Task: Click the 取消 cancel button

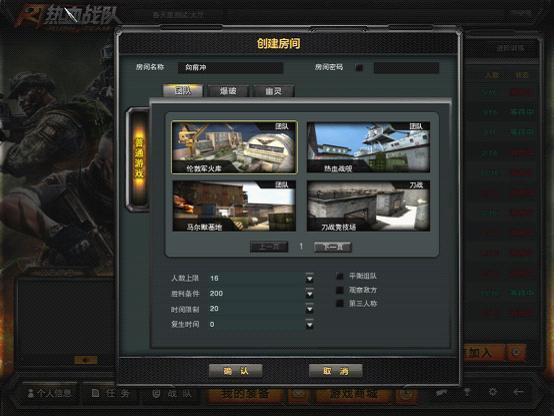Action: point(335,371)
